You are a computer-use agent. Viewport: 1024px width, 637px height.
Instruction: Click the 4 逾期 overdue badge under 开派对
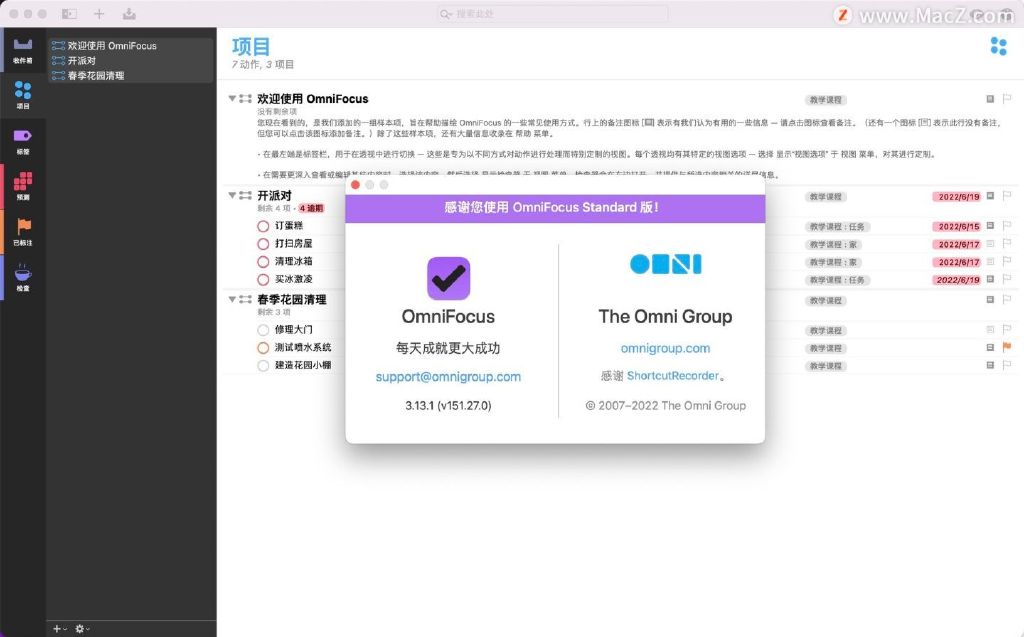pos(311,208)
